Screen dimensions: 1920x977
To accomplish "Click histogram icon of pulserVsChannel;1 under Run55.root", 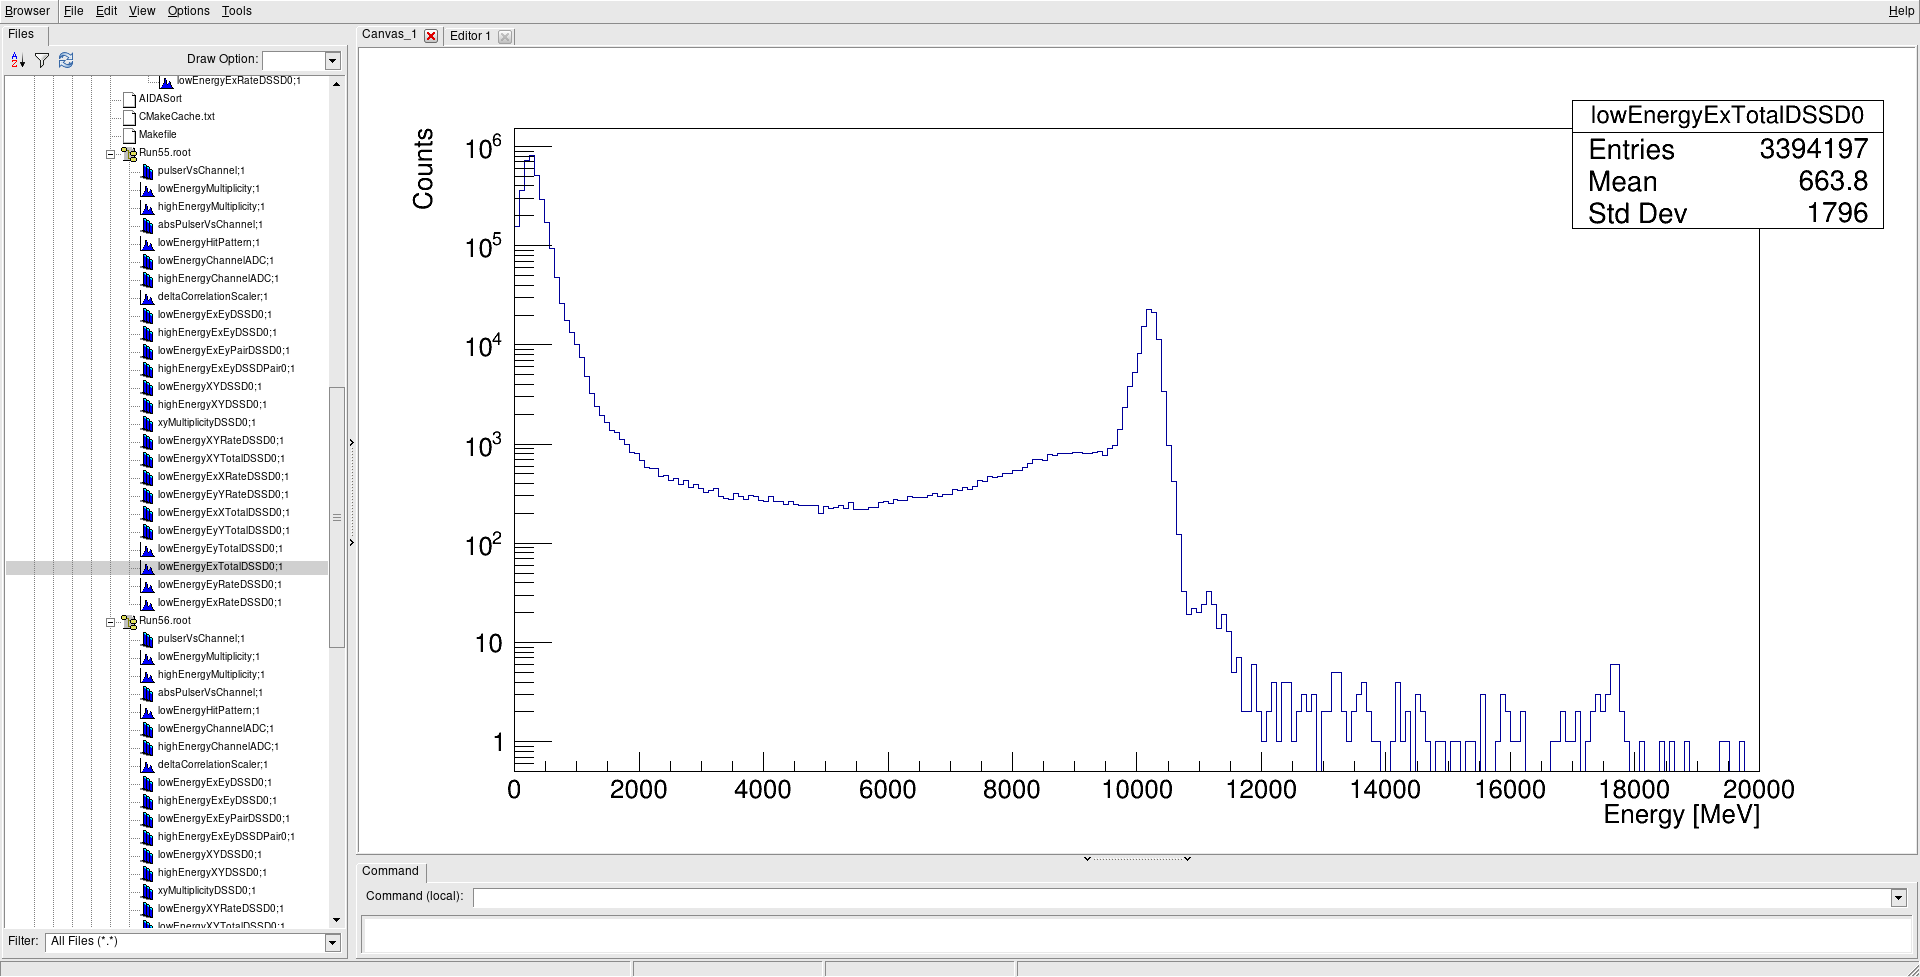I will pyautogui.click(x=147, y=171).
